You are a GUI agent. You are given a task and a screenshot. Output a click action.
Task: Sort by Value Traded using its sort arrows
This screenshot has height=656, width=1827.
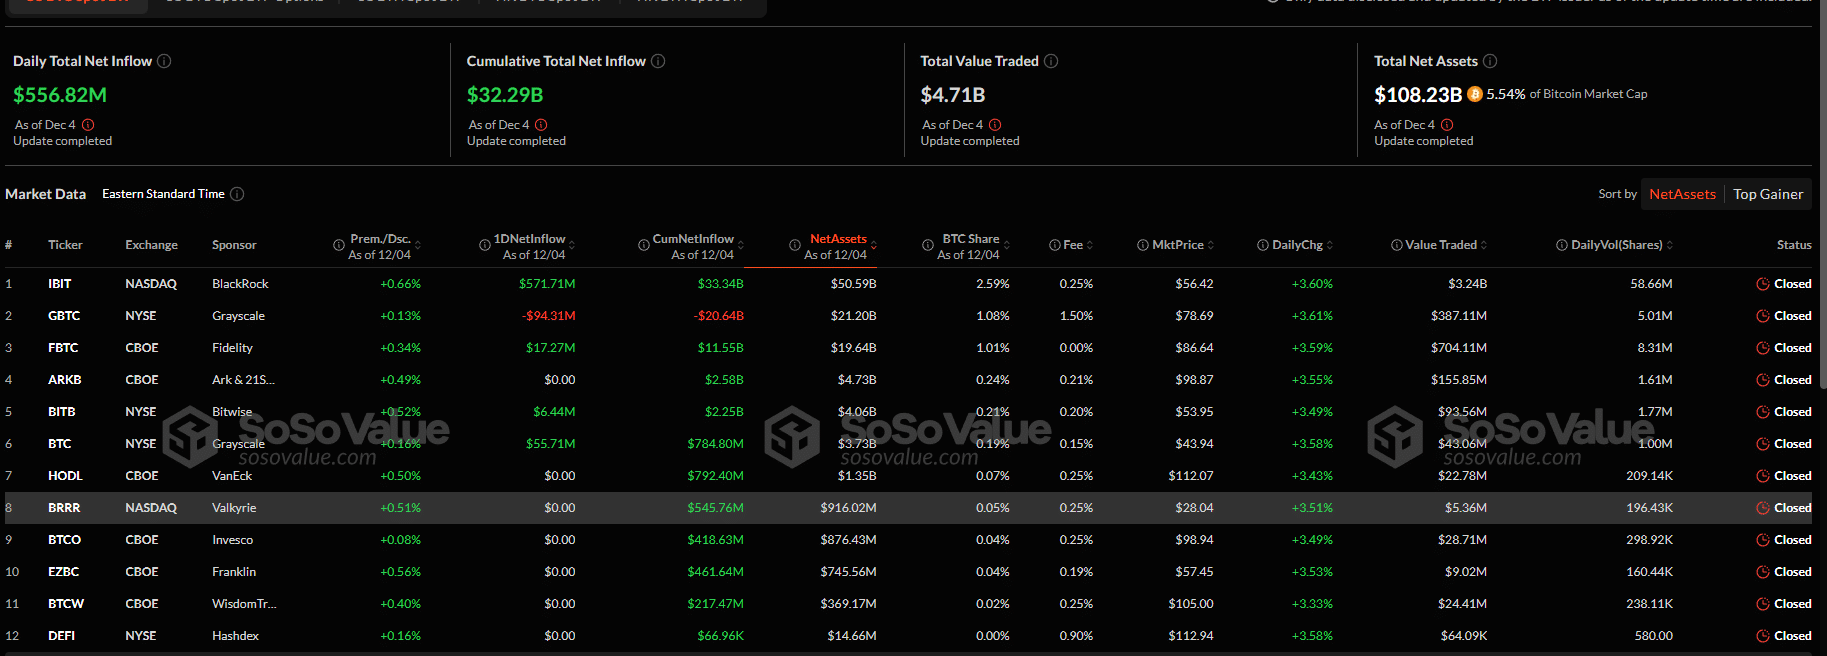(1484, 245)
